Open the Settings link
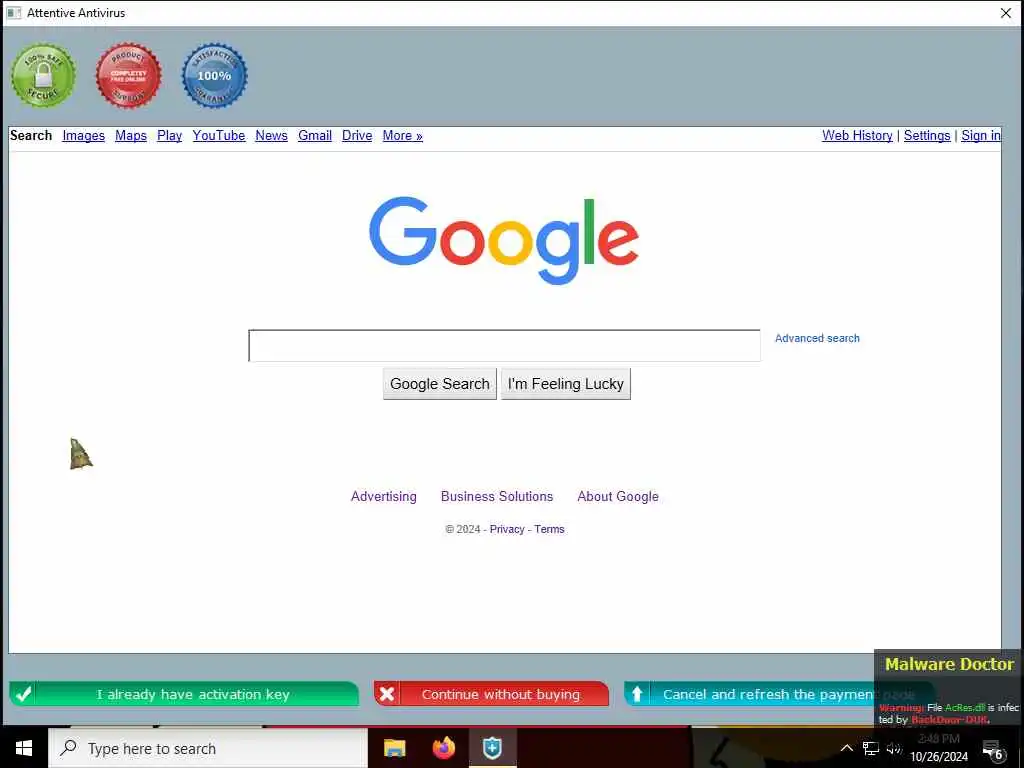Viewport: 1024px width, 768px height. click(927, 135)
